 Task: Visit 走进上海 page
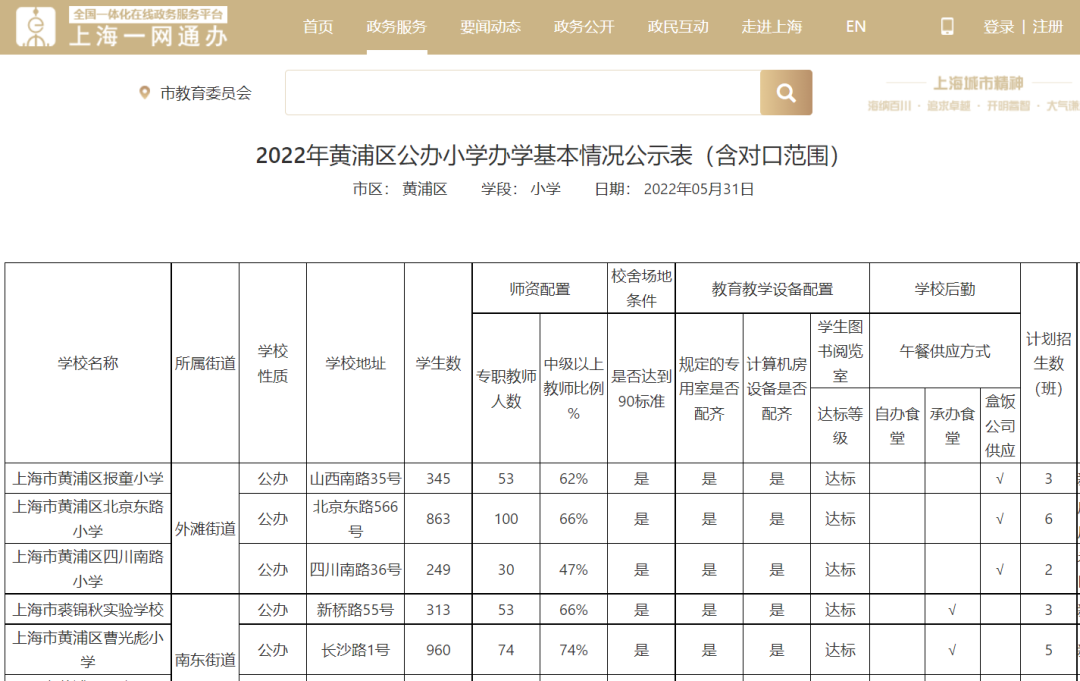pos(771,27)
